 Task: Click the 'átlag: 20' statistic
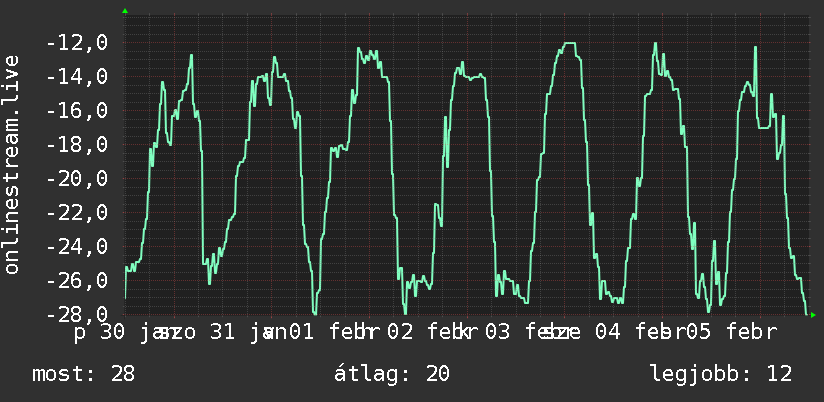pyautogui.click(x=392, y=374)
